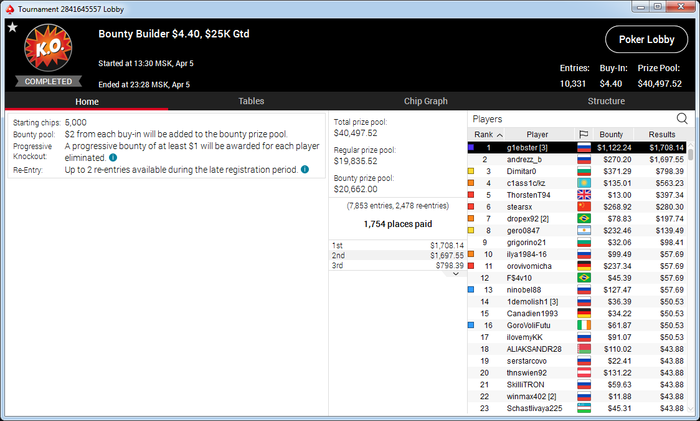Click the COMPLETED status badge
The height and width of the screenshot is (421, 700).
point(48,81)
